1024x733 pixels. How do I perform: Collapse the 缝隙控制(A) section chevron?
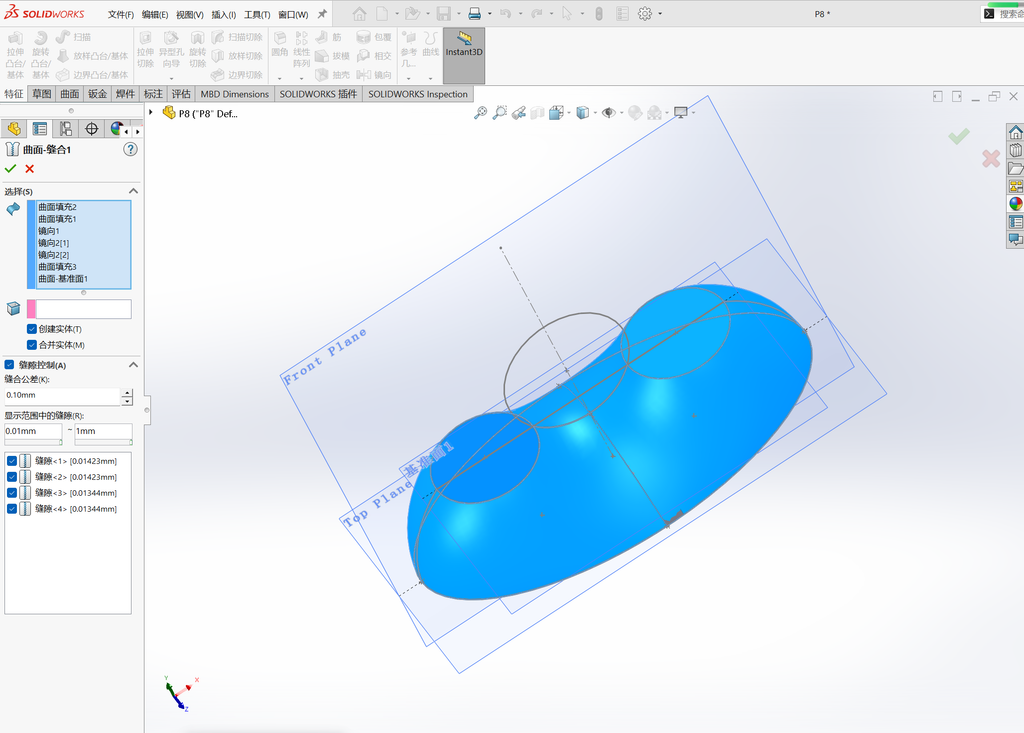pyautogui.click(x=133, y=365)
